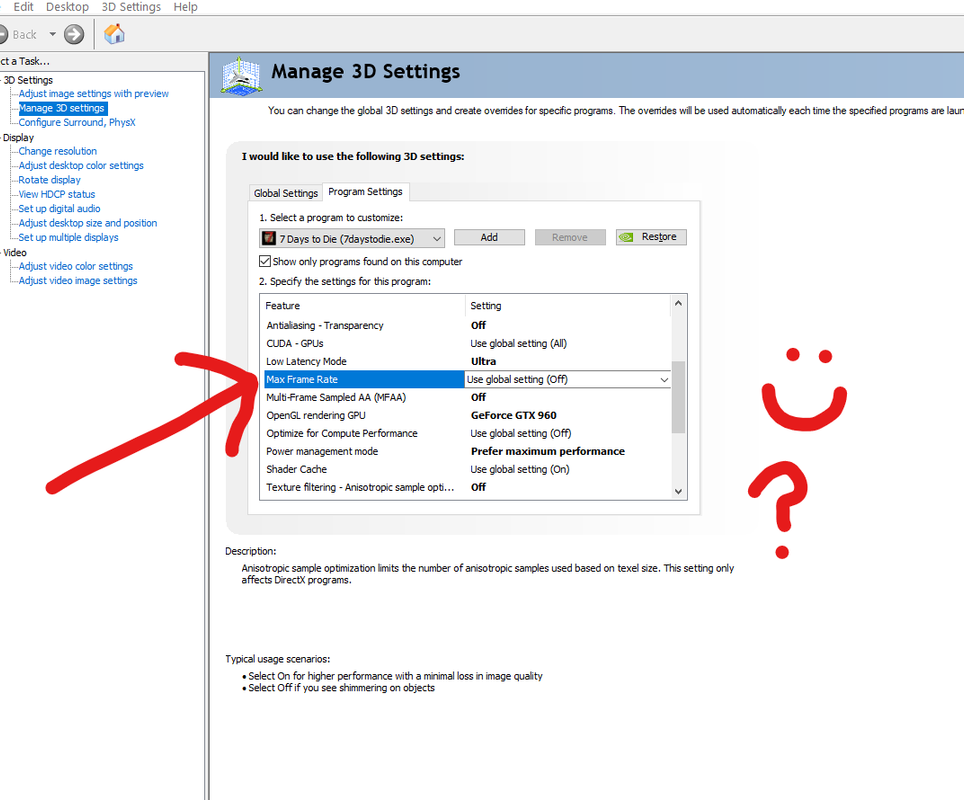Select the CUDA - GPUs row
This screenshot has height=800, width=964.
pyautogui.click(x=467, y=344)
